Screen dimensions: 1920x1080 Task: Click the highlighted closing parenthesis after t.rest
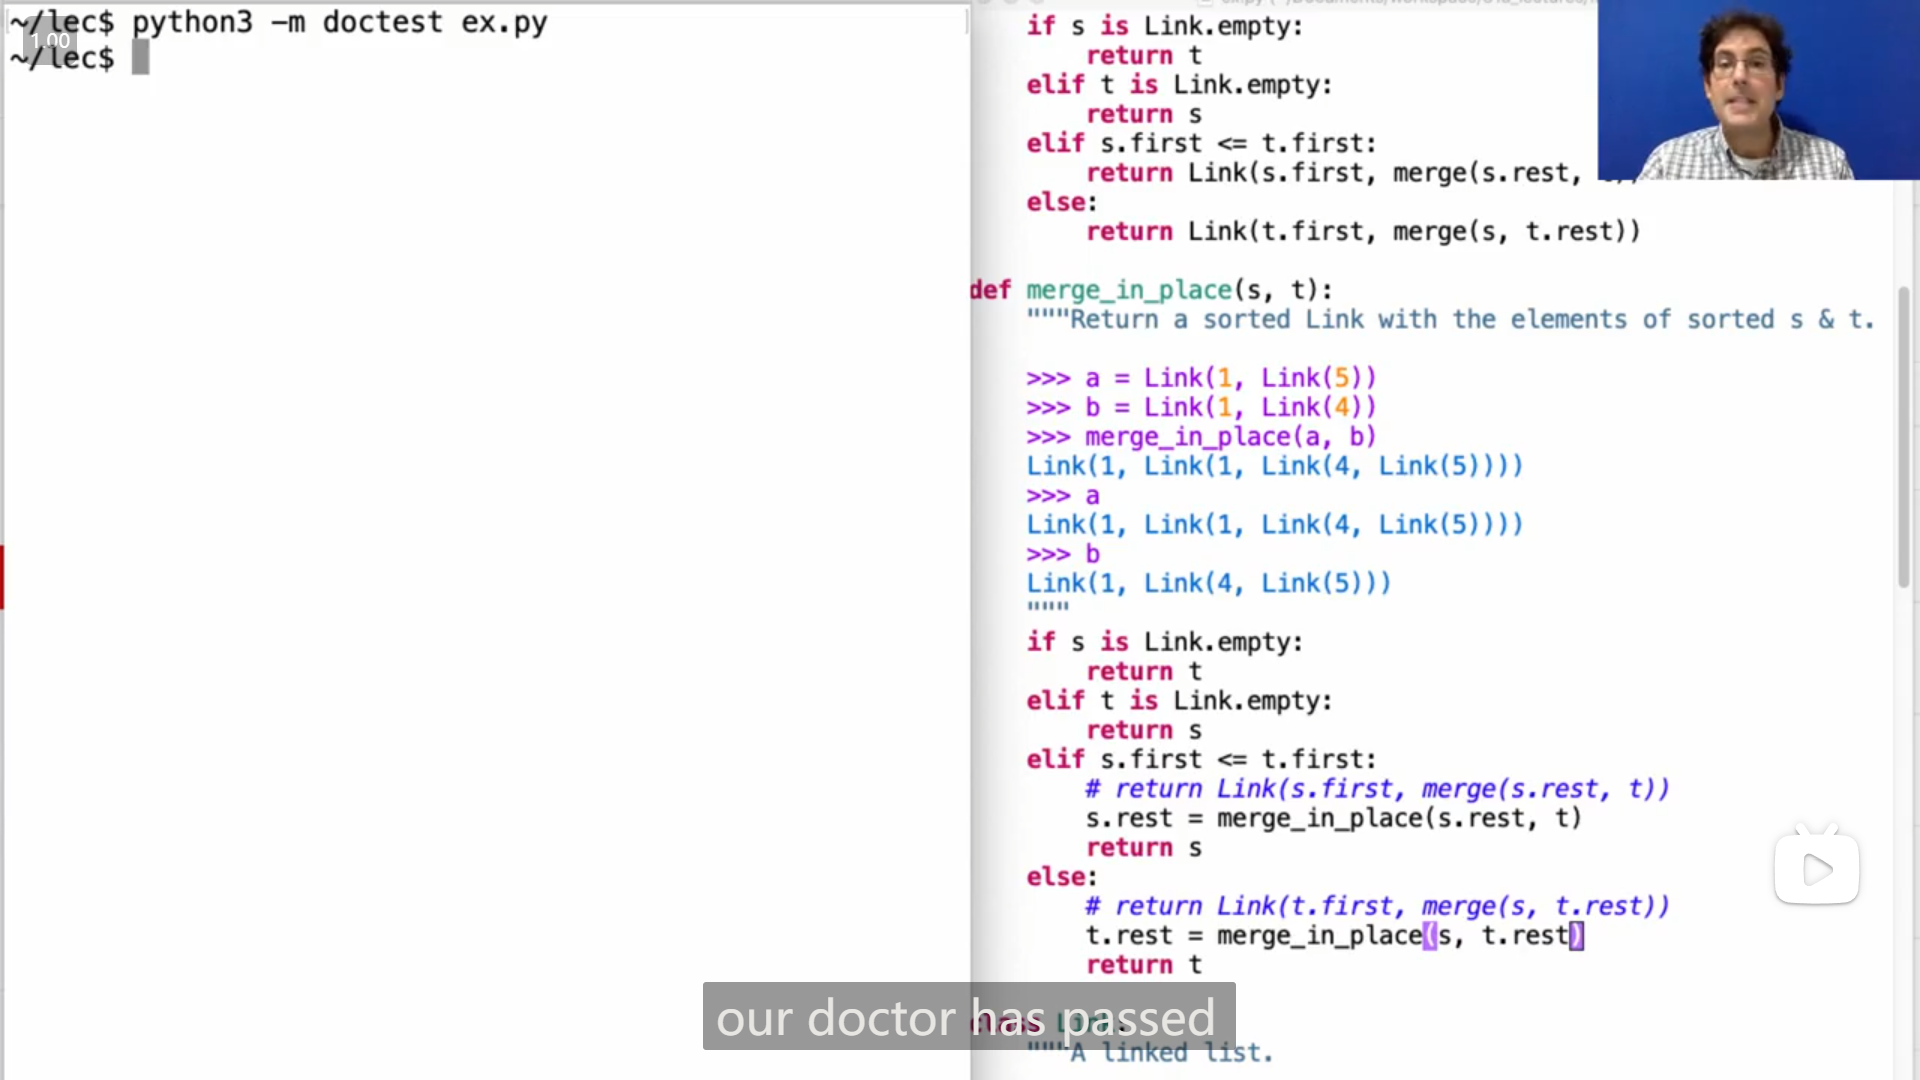click(1576, 936)
